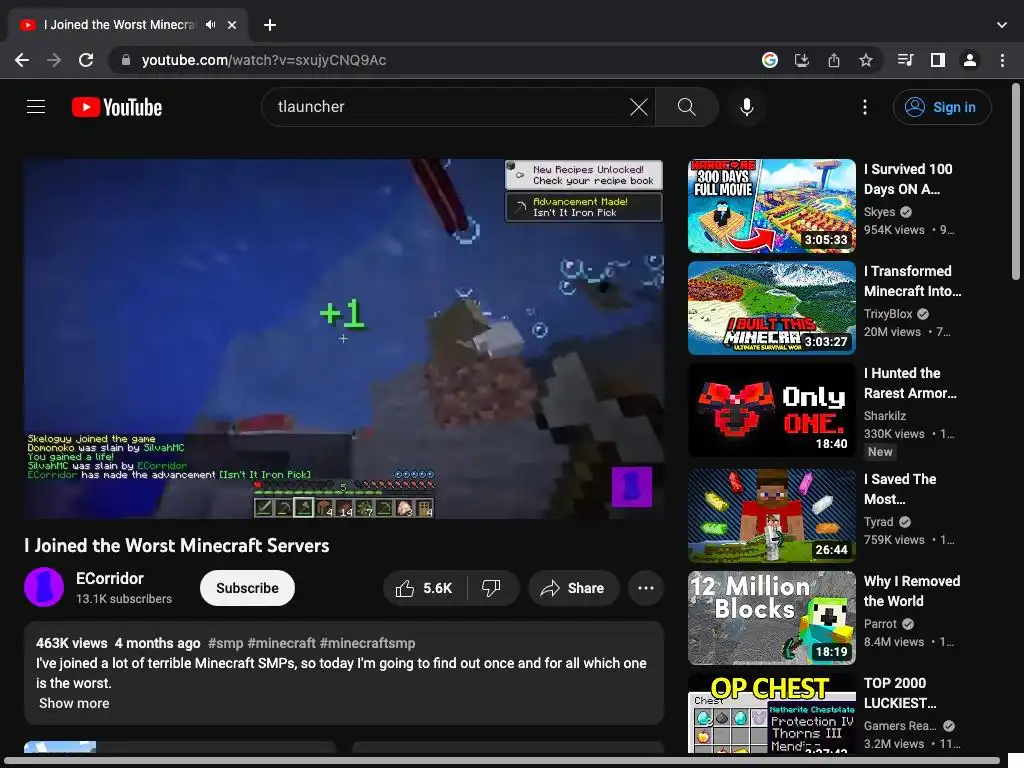Open the 'Only ONE' thumbnail
Screen dimensions: 1024x768
pos(771,409)
